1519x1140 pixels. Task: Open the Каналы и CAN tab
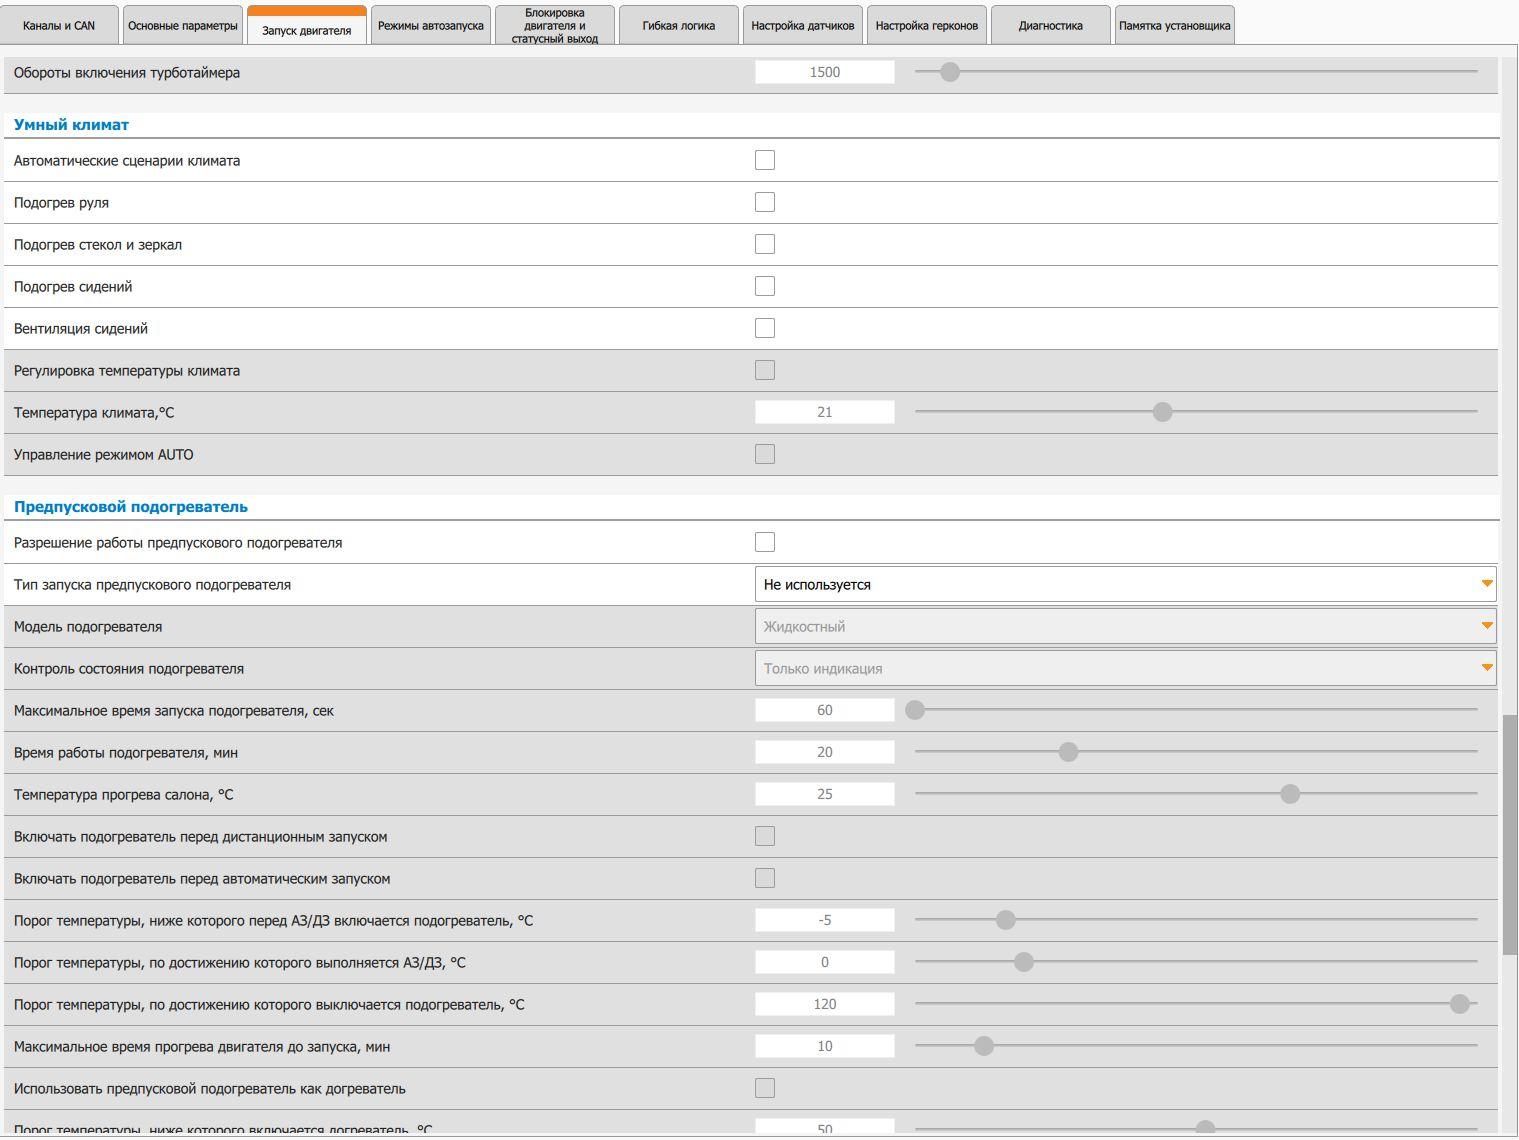(x=59, y=25)
